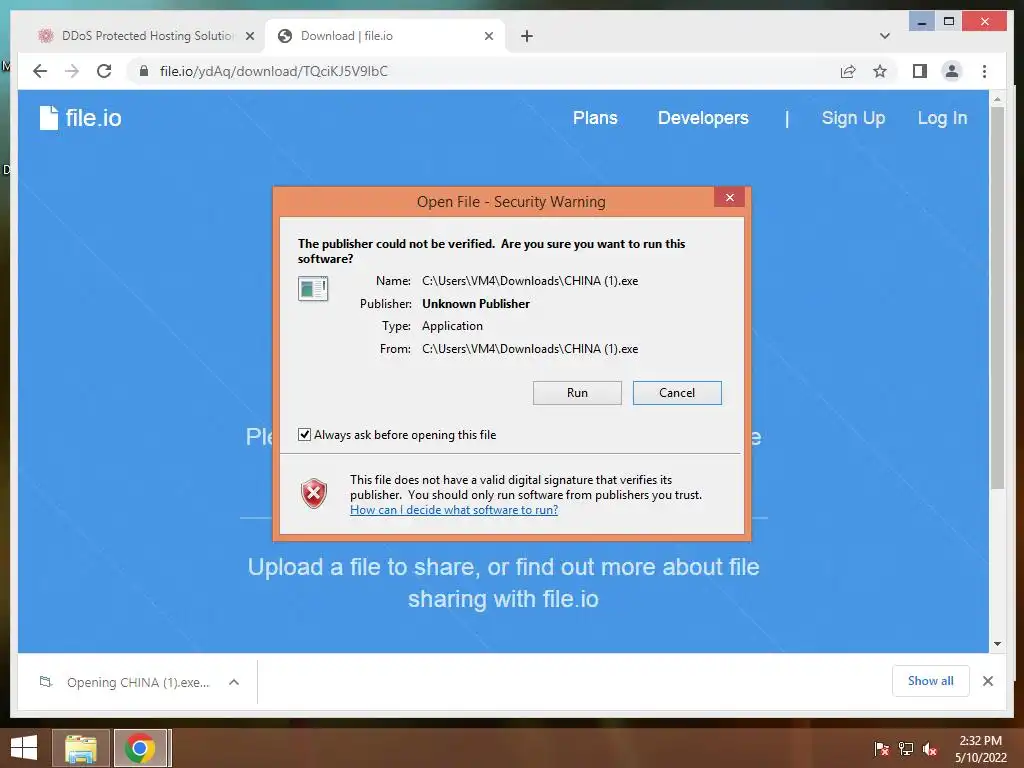Click the page vertical scrollbar thumb
Image resolution: width=1024 pixels, height=768 pixels.
click(x=997, y=297)
